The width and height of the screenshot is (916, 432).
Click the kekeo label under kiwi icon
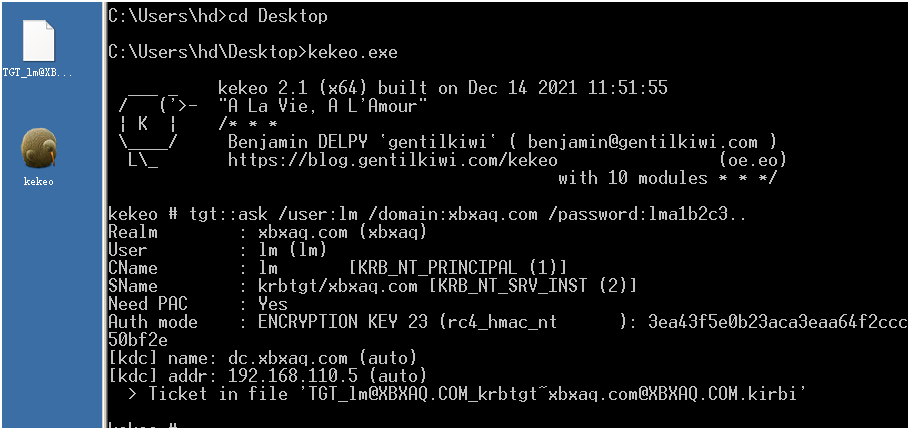[x=39, y=181]
